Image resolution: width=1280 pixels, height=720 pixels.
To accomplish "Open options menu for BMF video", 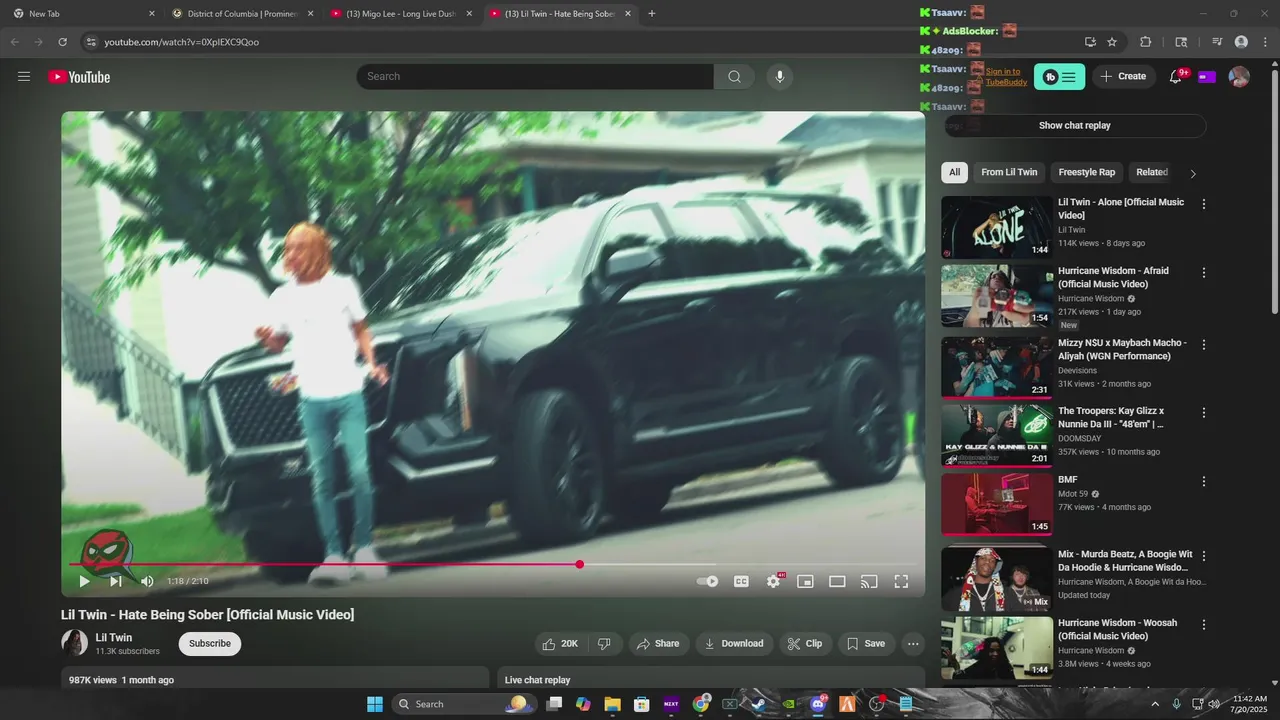I will (x=1204, y=481).
